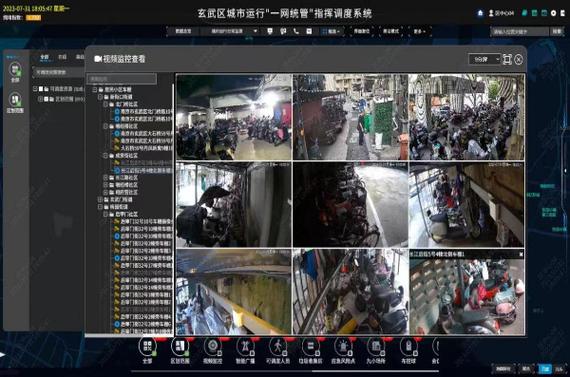The image size is (570, 377).
Task: Collapse the 可调度资源 node in the left panel
Action: pos(35,89)
